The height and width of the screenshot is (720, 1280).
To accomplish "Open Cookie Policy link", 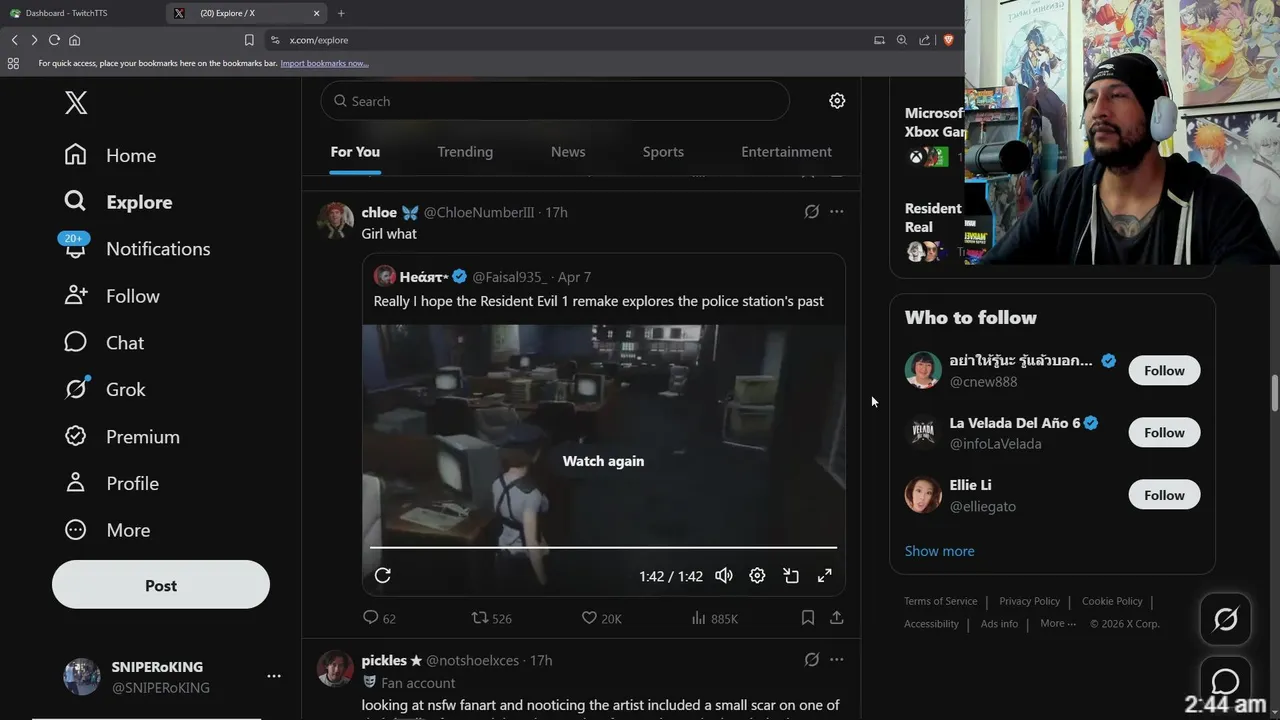I will [1112, 601].
